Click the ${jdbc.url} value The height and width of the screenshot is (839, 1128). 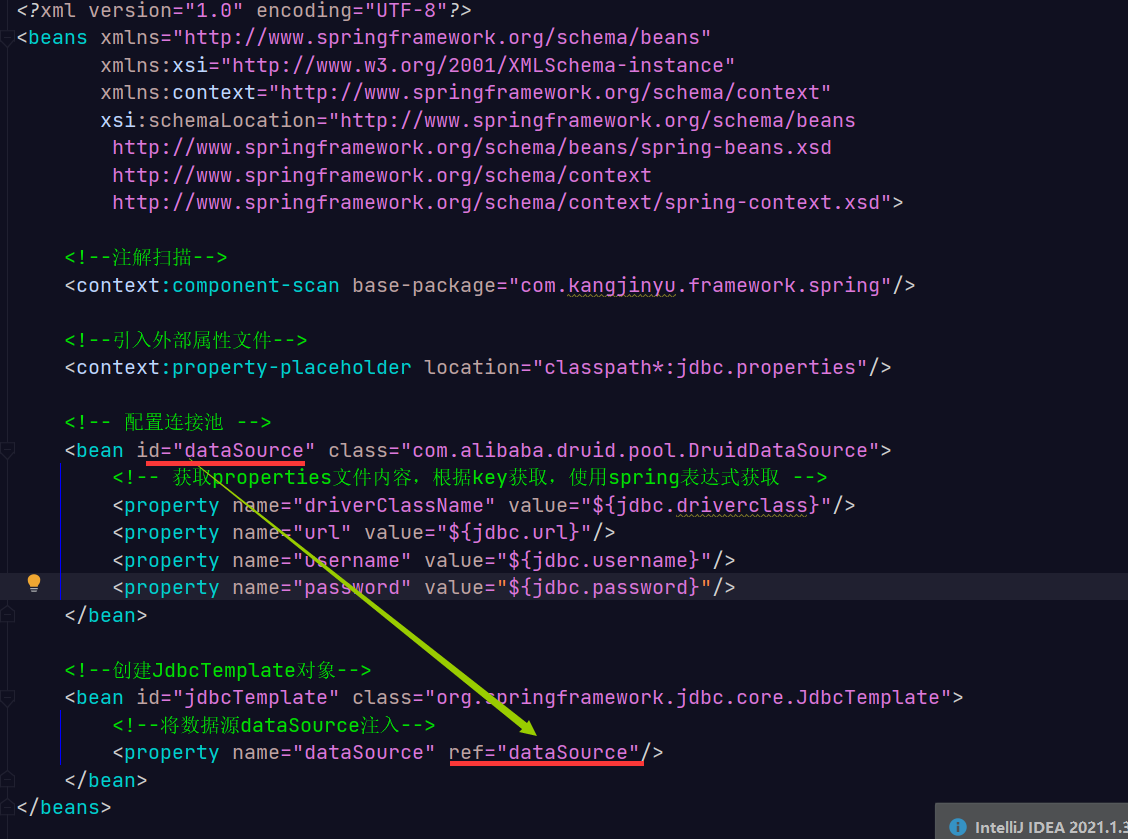coord(514,532)
